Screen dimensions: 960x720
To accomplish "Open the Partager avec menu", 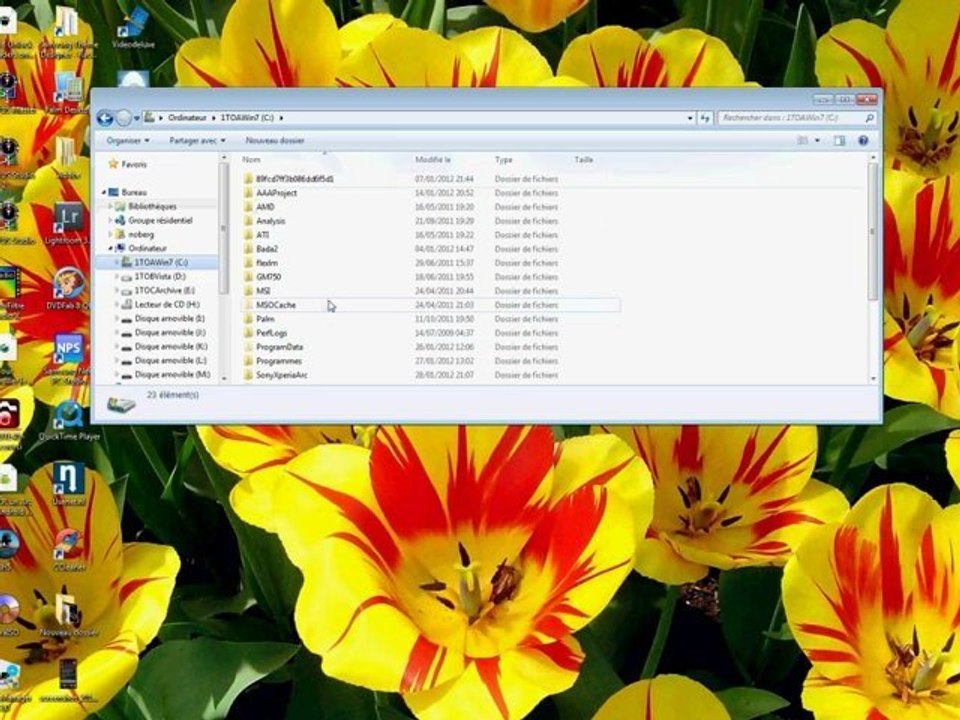I will 197,141.
